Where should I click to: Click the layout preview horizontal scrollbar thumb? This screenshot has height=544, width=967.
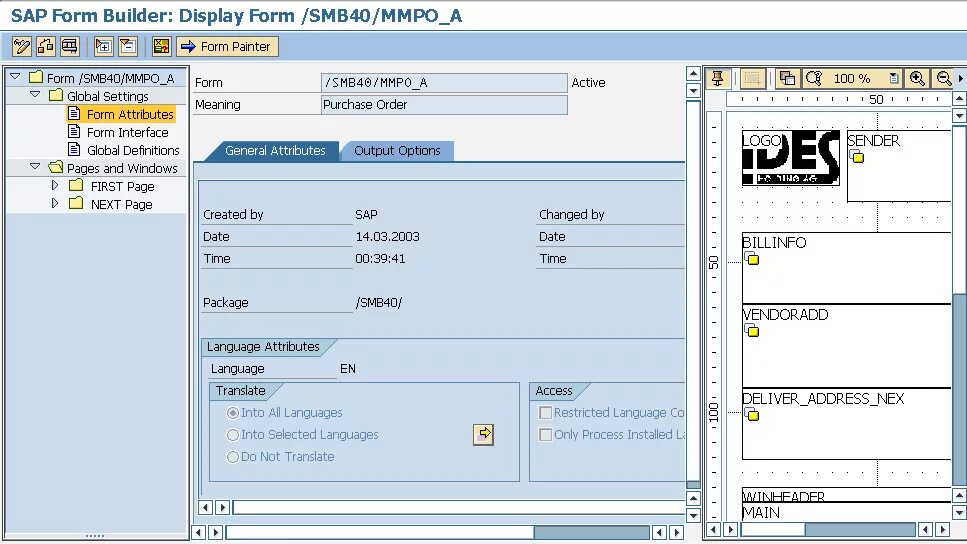[x=860, y=529]
